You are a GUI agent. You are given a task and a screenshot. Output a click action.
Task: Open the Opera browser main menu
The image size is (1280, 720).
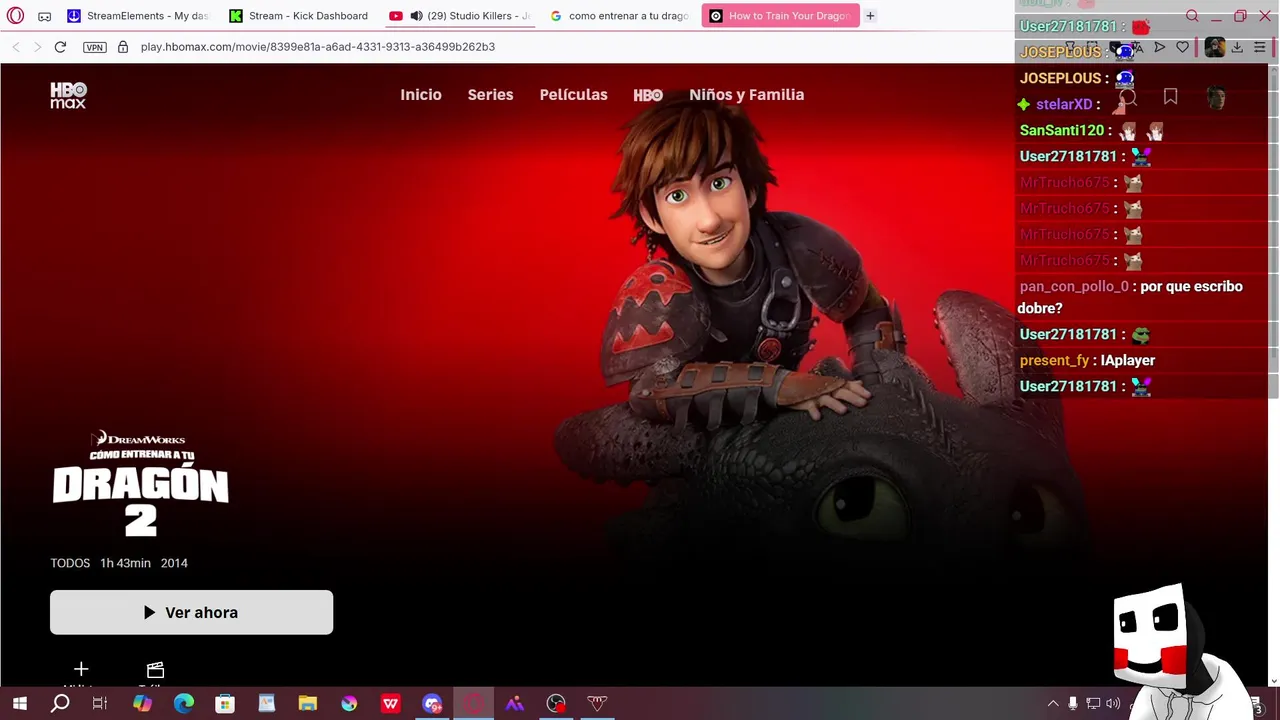[x=15, y=16]
